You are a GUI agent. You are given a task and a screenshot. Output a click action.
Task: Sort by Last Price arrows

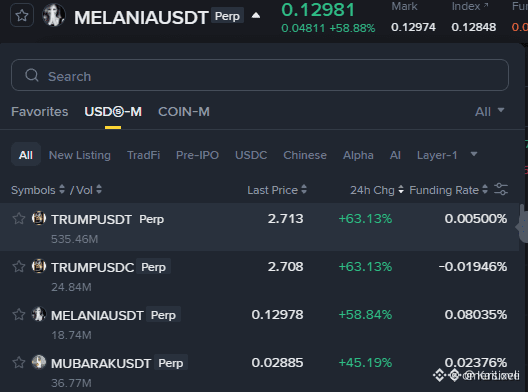tap(304, 189)
